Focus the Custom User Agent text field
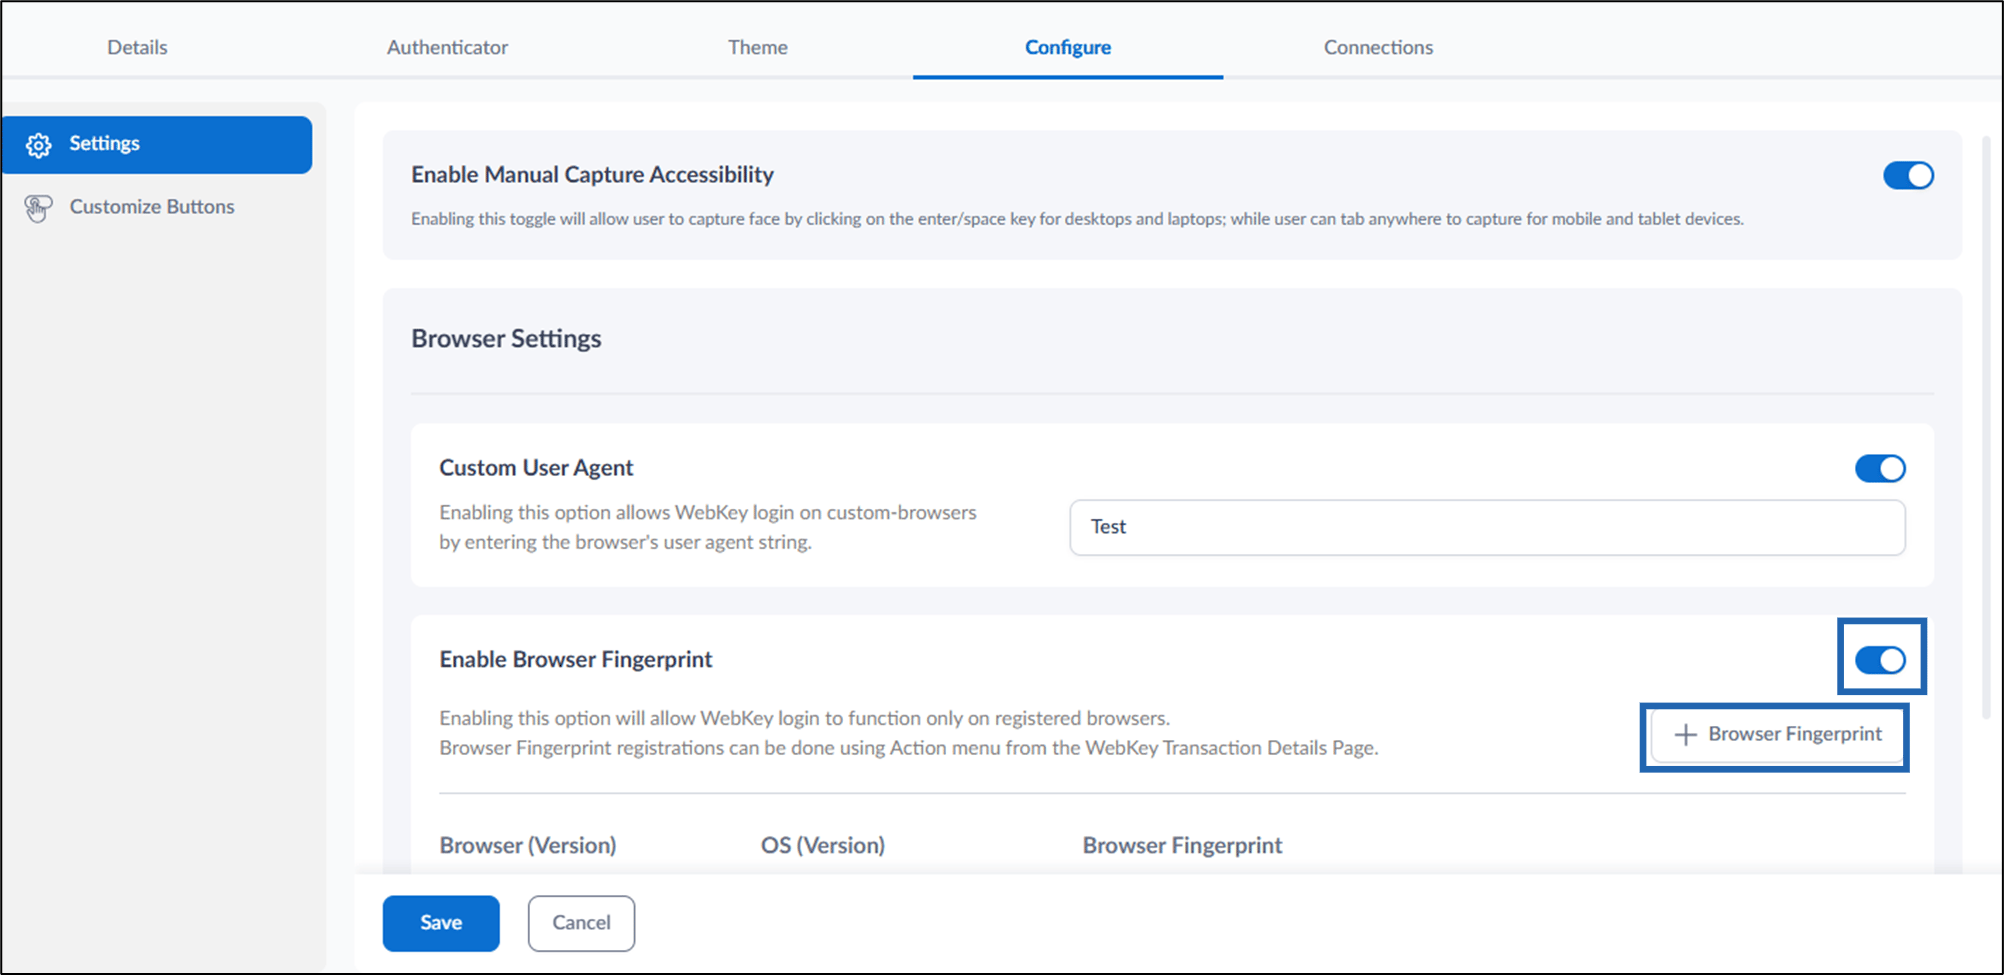 tap(1487, 528)
